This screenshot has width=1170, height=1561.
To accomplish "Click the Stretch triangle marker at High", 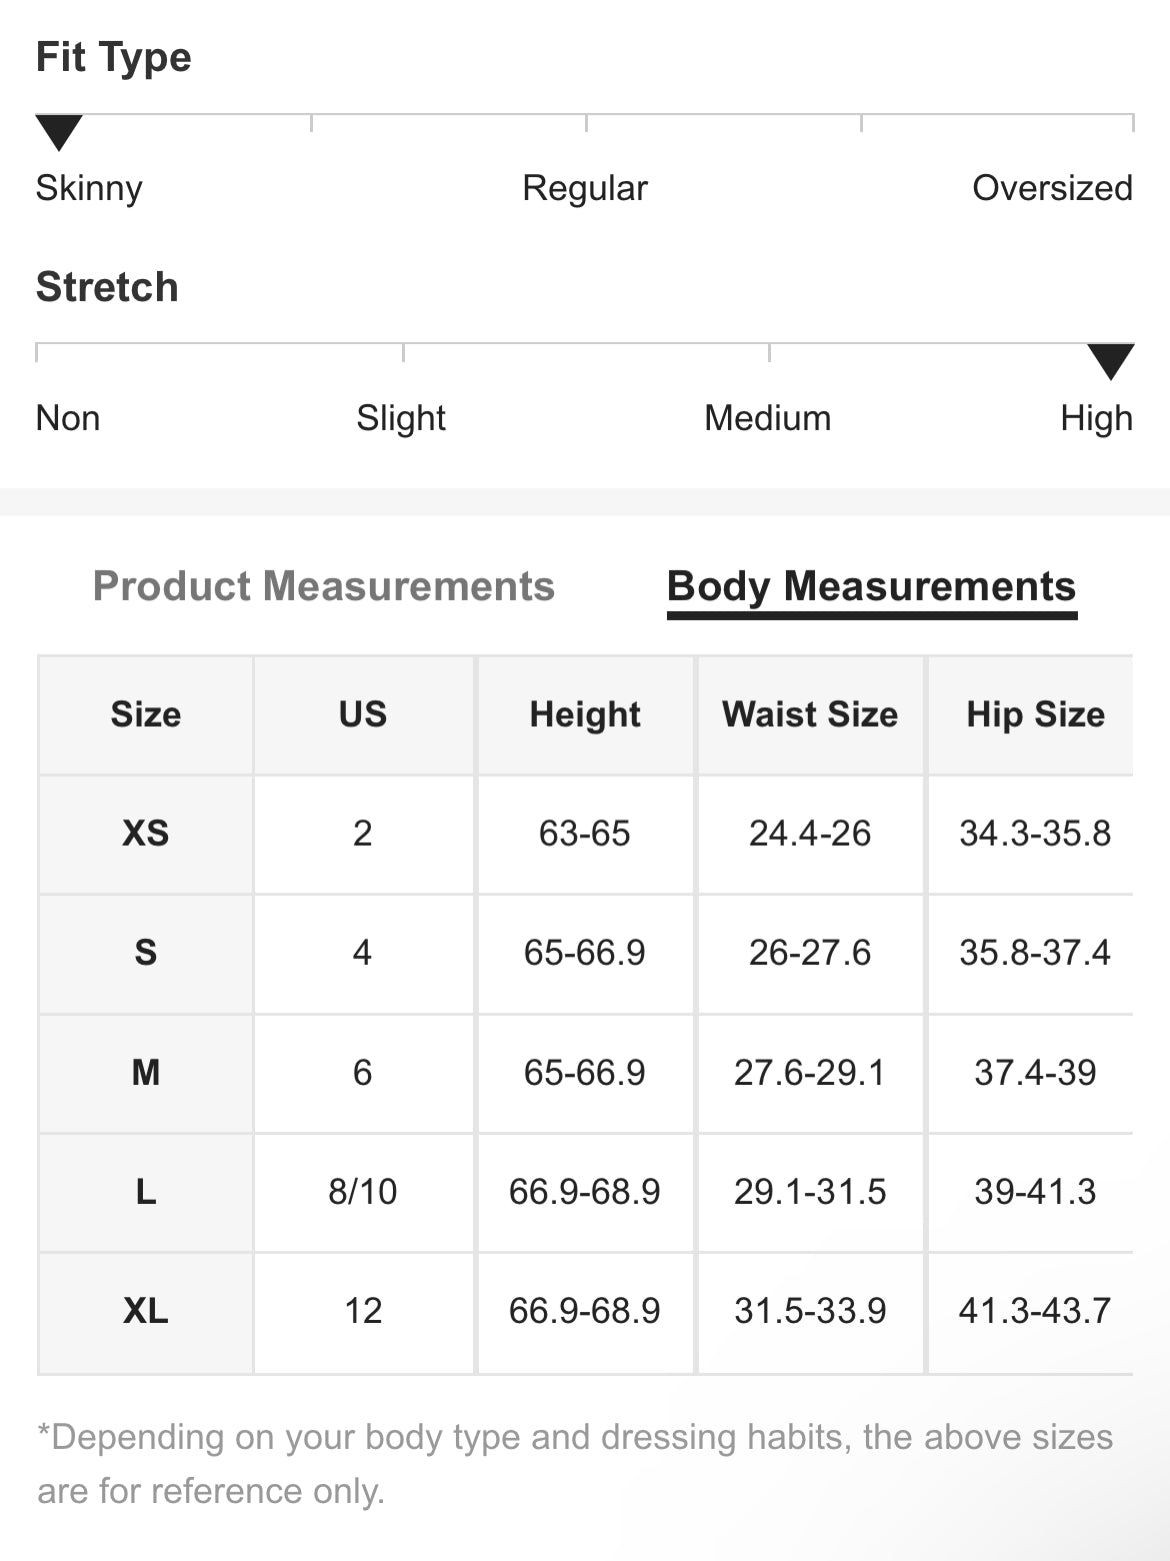I will [1110, 360].
